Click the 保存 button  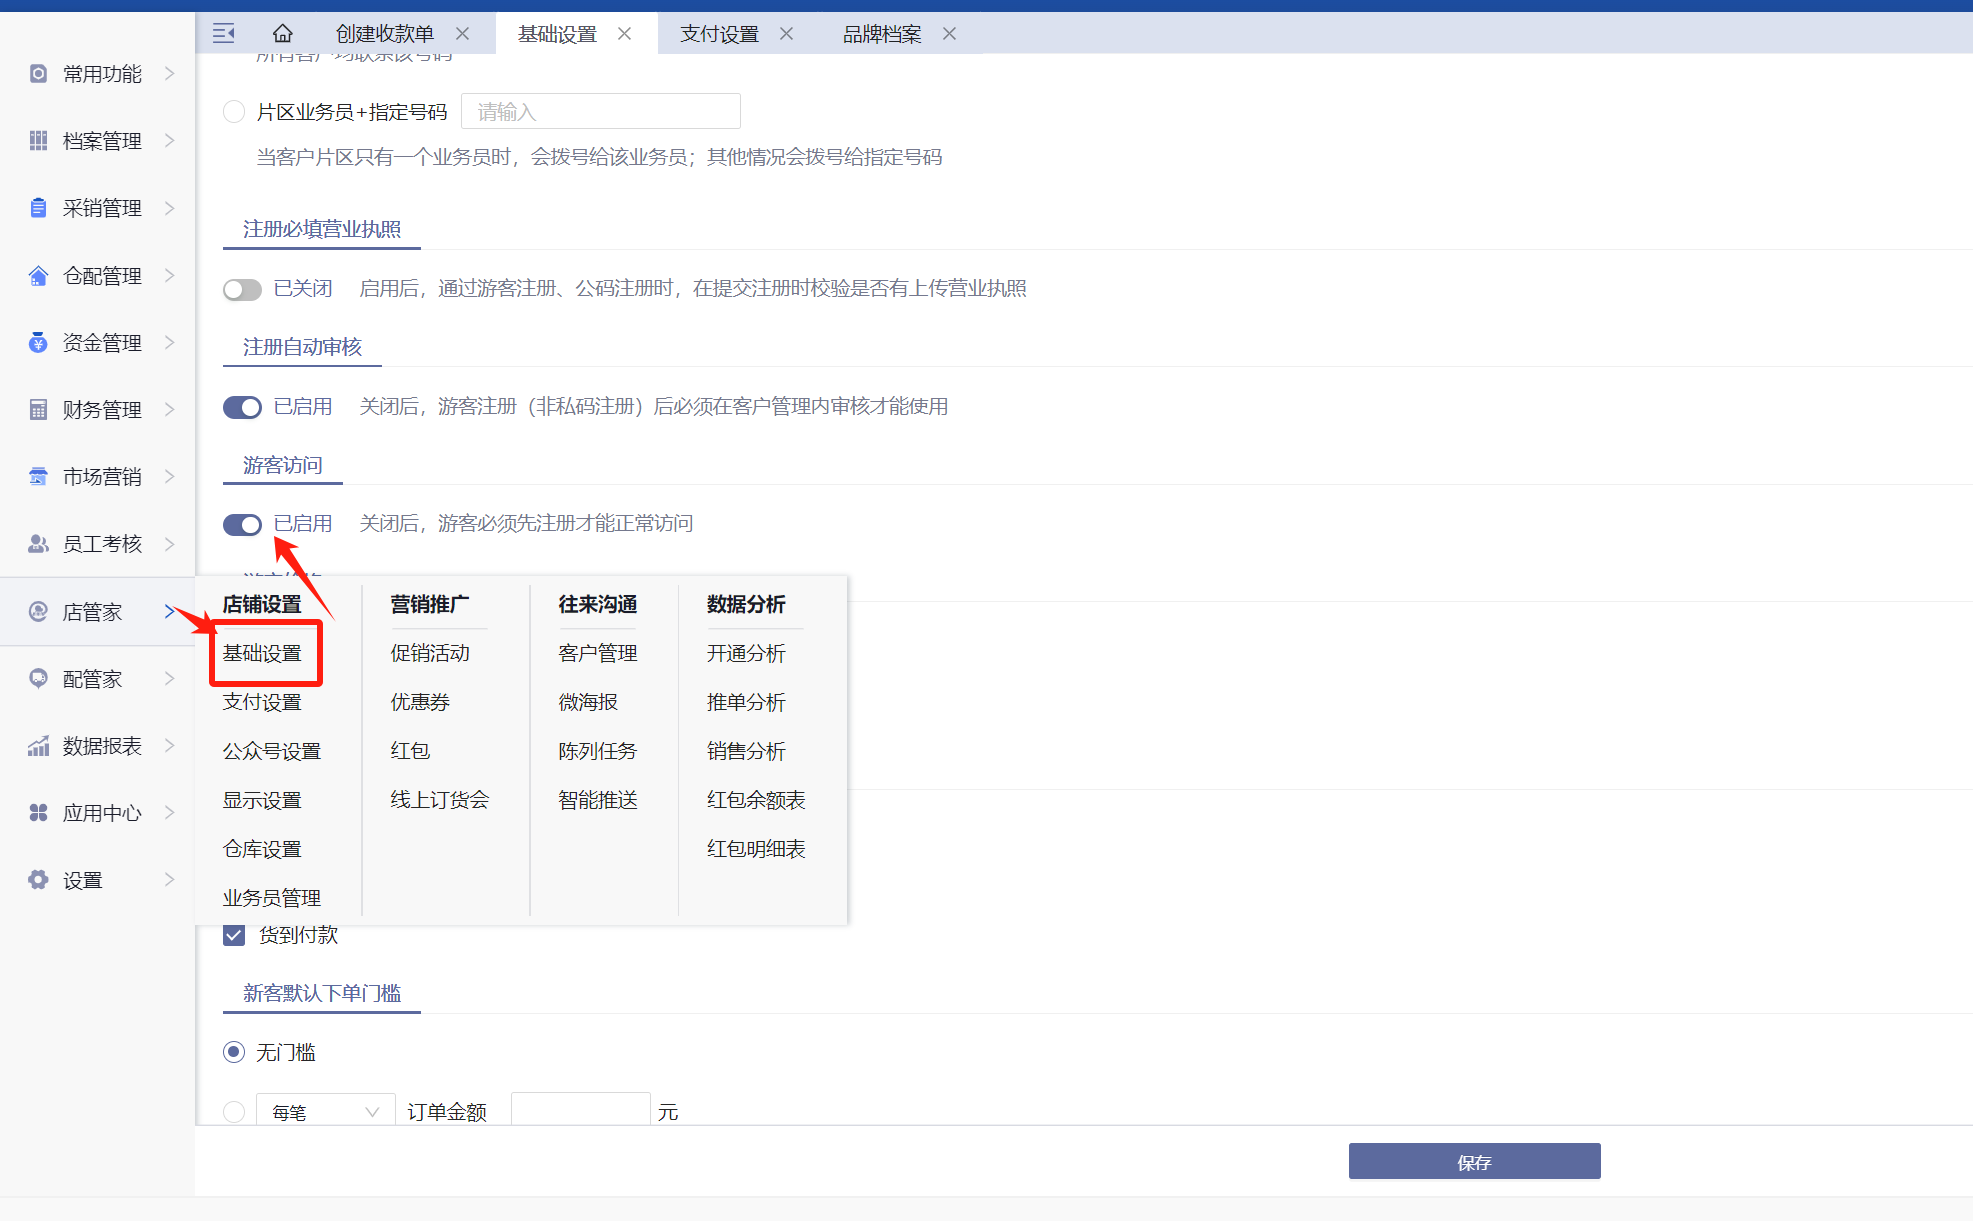click(1474, 1161)
